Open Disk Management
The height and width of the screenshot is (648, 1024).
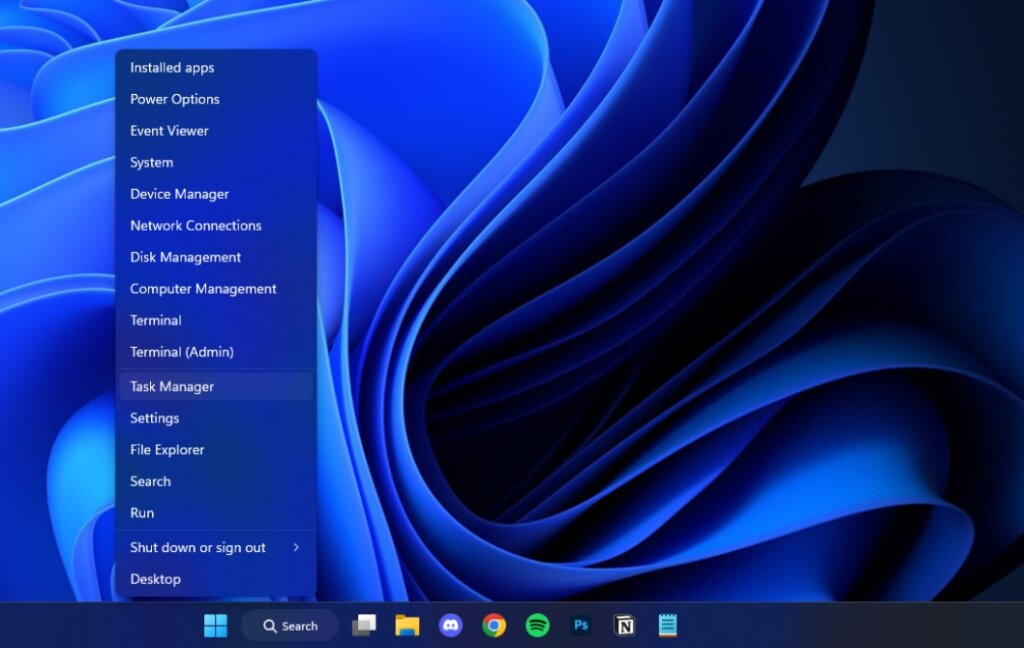tap(216, 257)
